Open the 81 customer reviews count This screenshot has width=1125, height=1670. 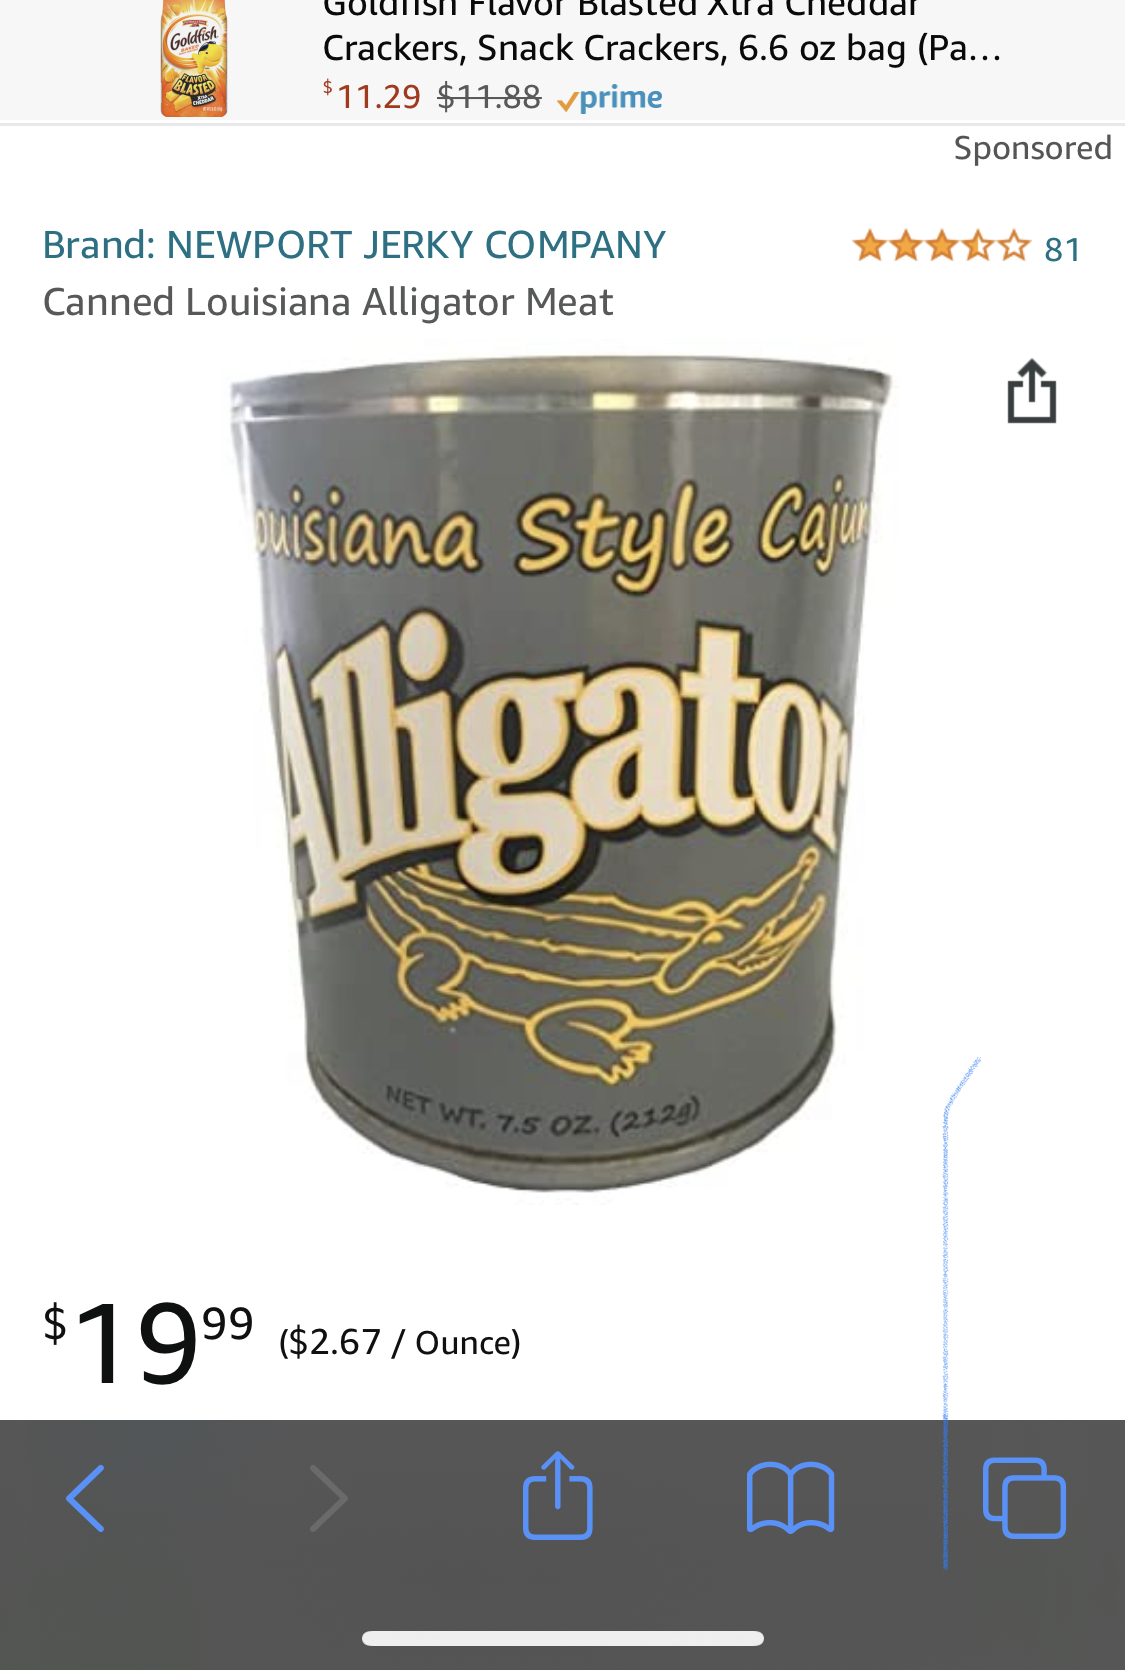[1062, 249]
